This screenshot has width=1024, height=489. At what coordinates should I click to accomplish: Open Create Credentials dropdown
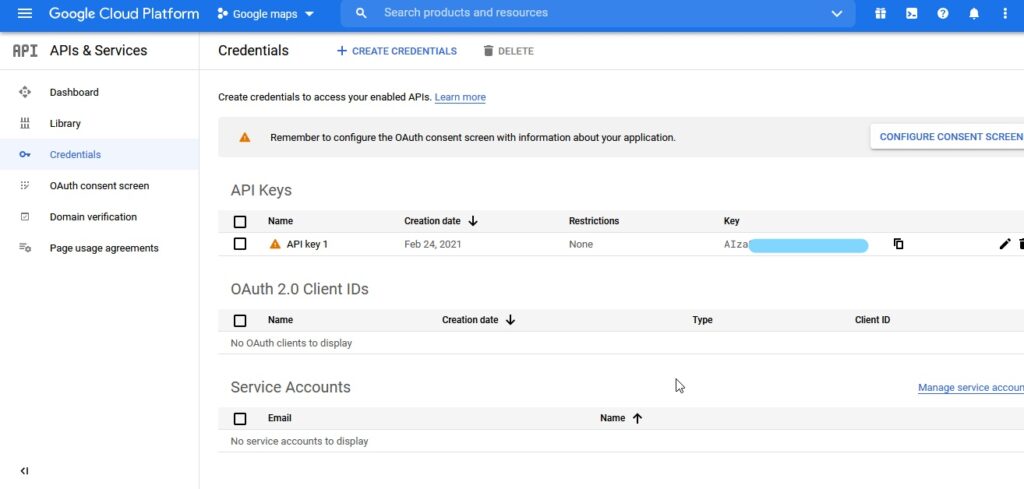point(397,51)
